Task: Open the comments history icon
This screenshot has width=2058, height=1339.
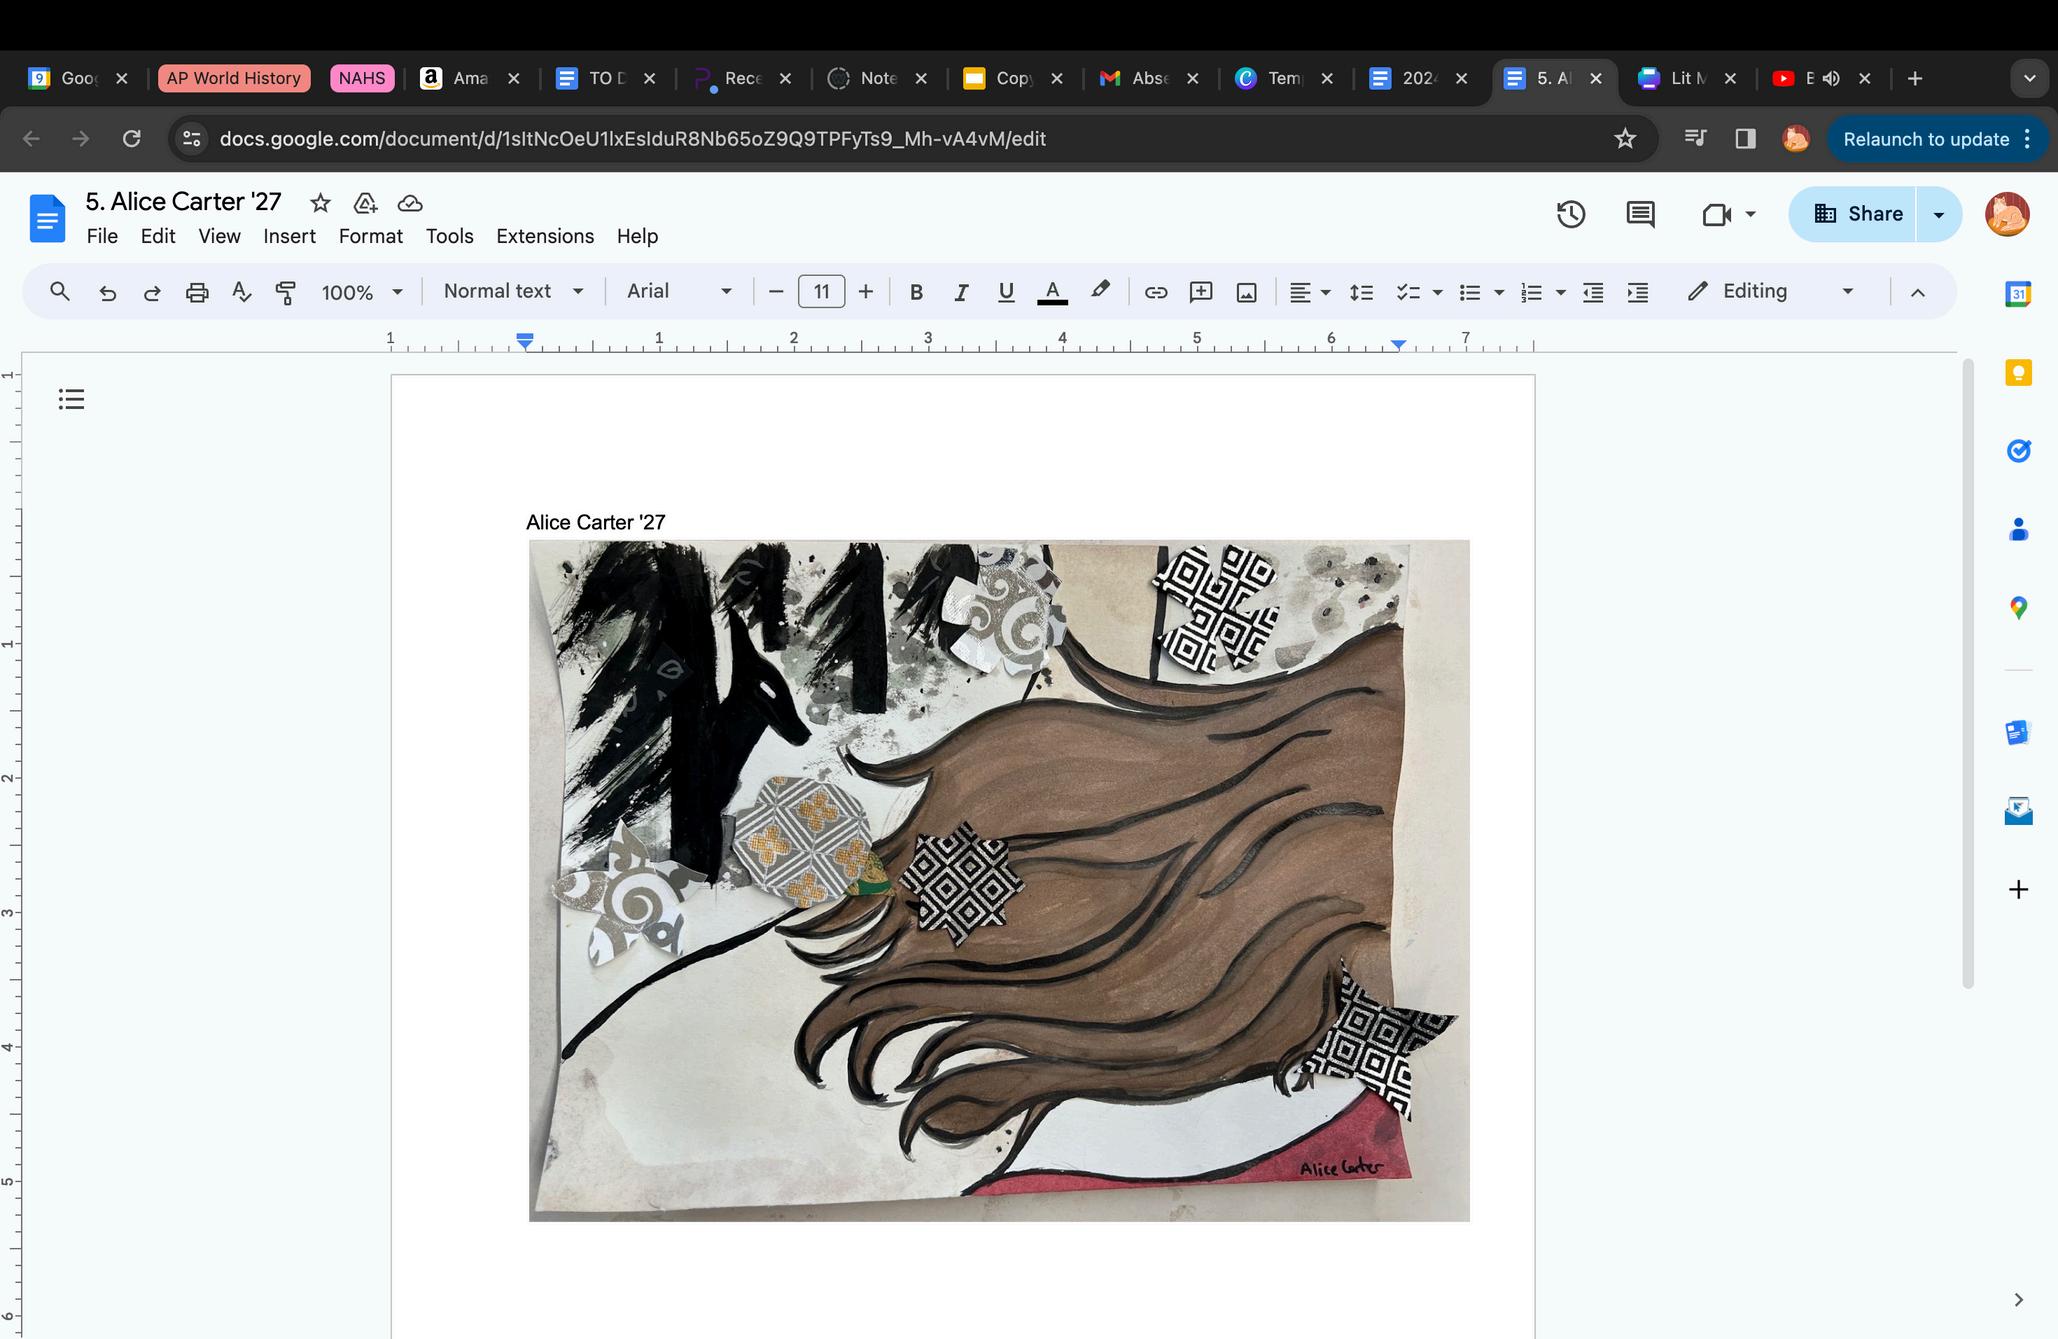Action: tap(1640, 214)
